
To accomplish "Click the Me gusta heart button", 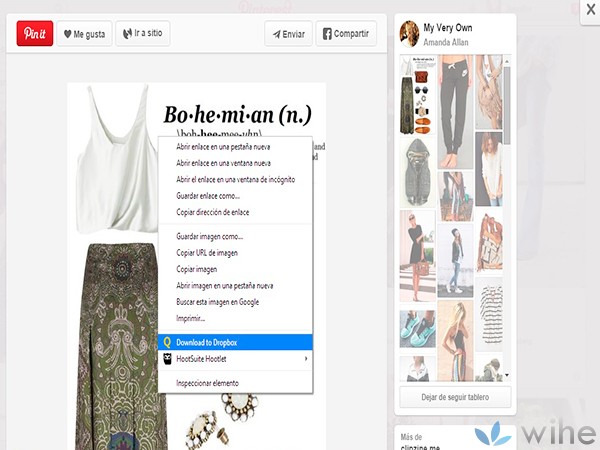I will point(85,34).
